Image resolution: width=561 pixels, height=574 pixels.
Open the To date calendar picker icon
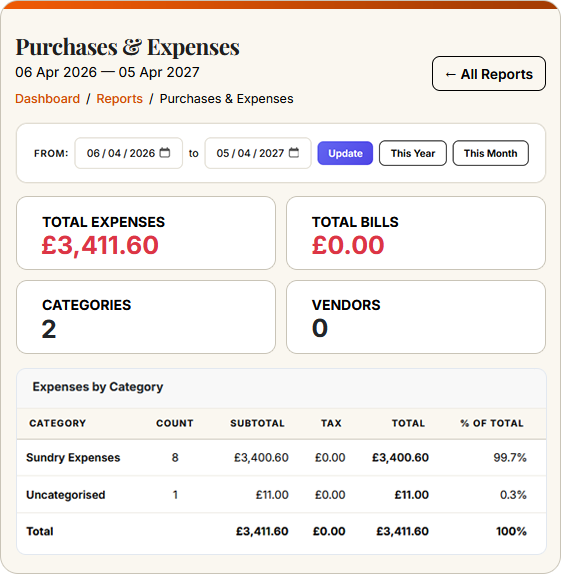click(294, 153)
